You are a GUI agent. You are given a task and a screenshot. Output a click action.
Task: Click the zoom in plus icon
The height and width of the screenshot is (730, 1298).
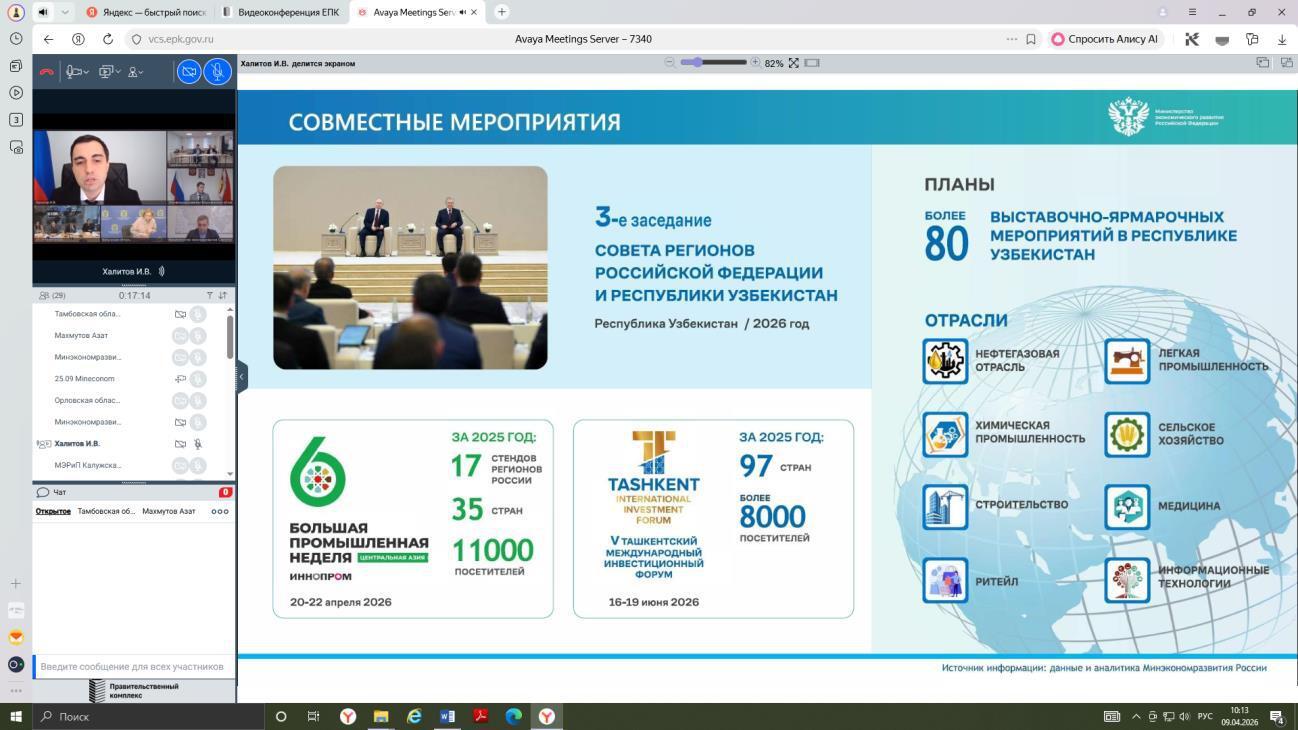pyautogui.click(x=755, y=63)
